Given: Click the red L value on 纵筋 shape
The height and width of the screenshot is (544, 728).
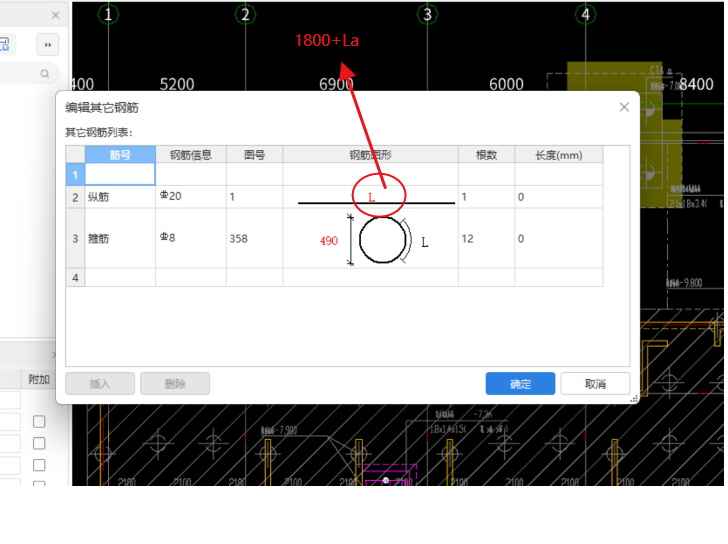Looking at the screenshot, I should (x=371, y=198).
